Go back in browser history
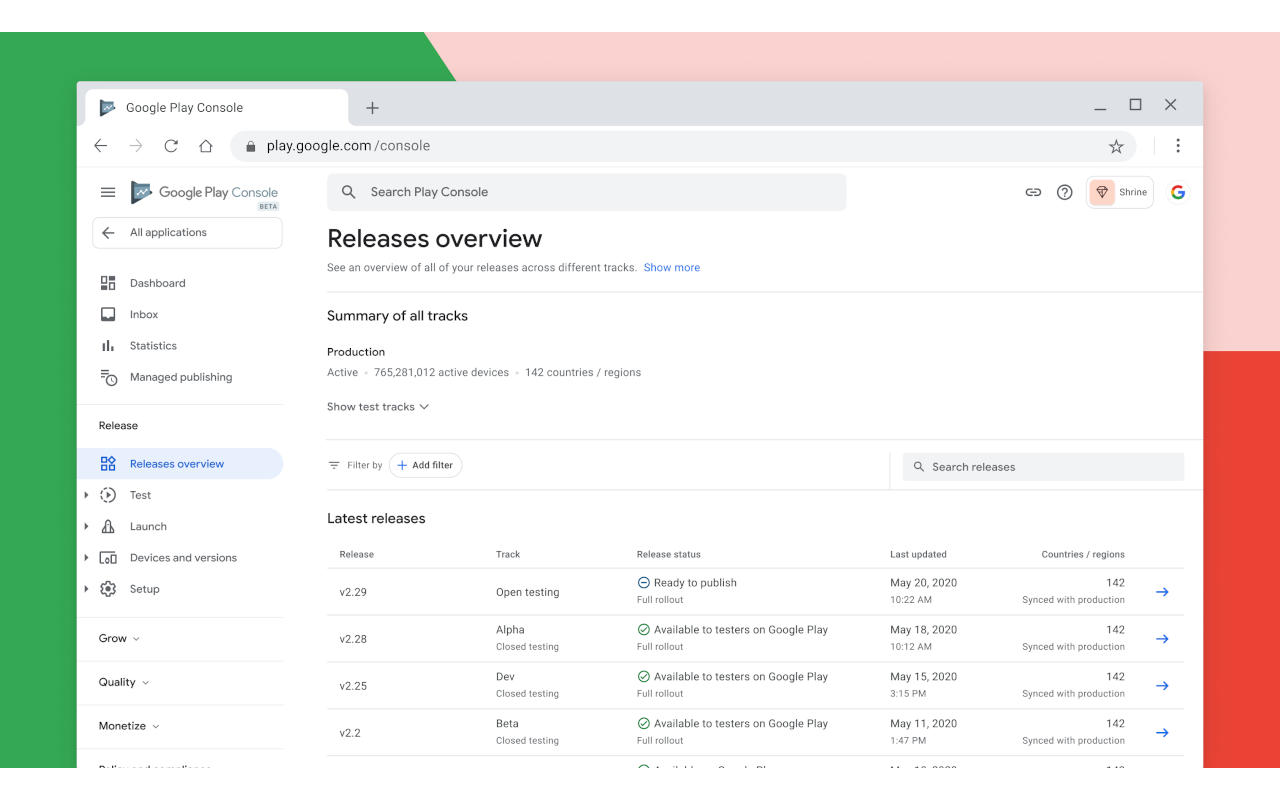This screenshot has height=800, width=1280. click(101, 146)
